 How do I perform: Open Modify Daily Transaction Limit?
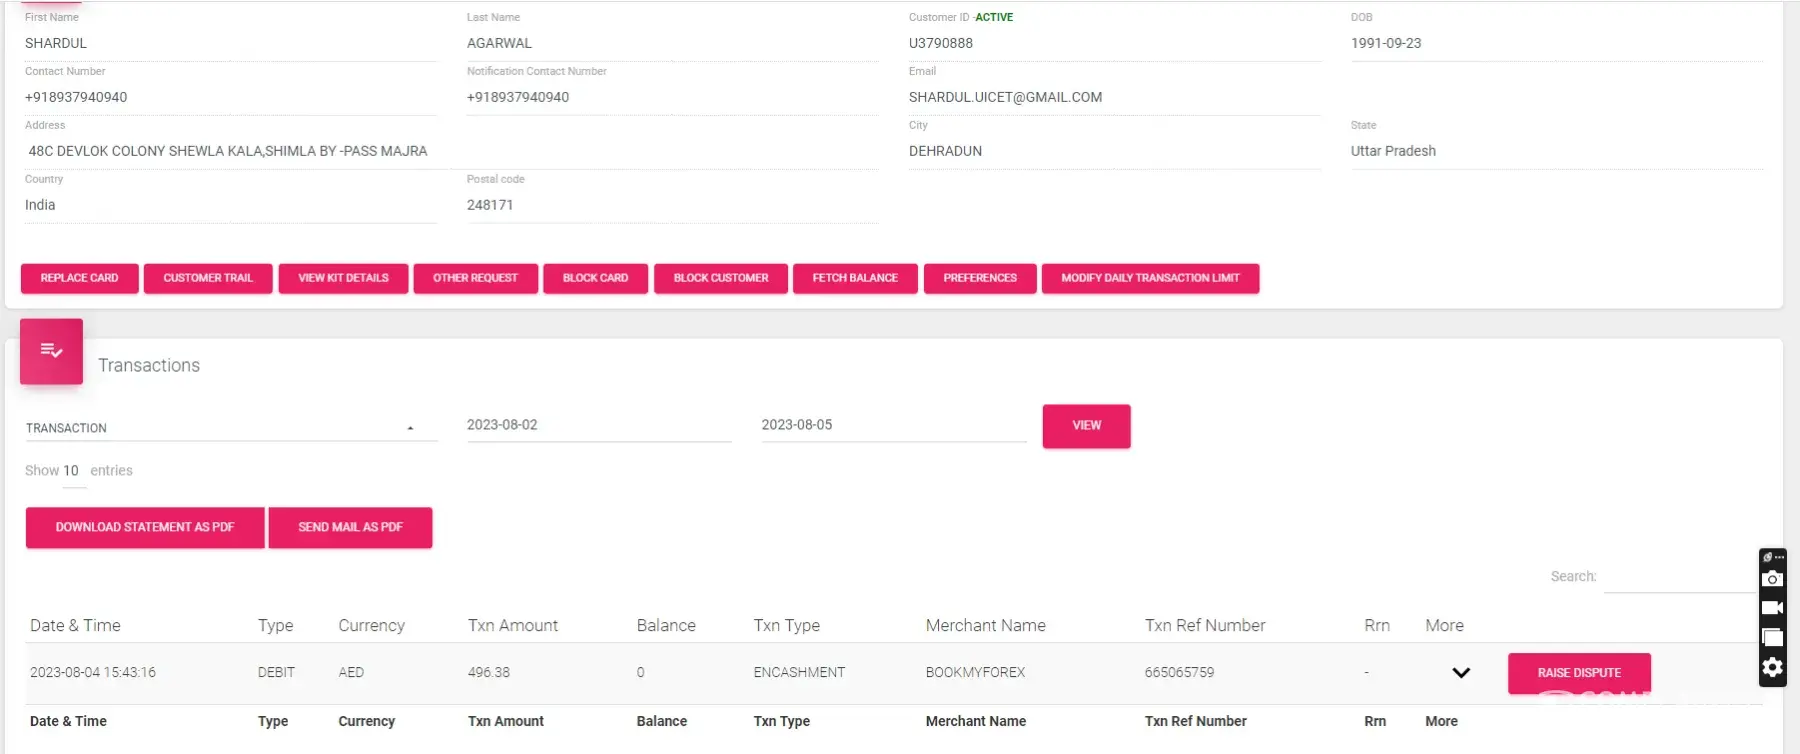(x=1150, y=278)
